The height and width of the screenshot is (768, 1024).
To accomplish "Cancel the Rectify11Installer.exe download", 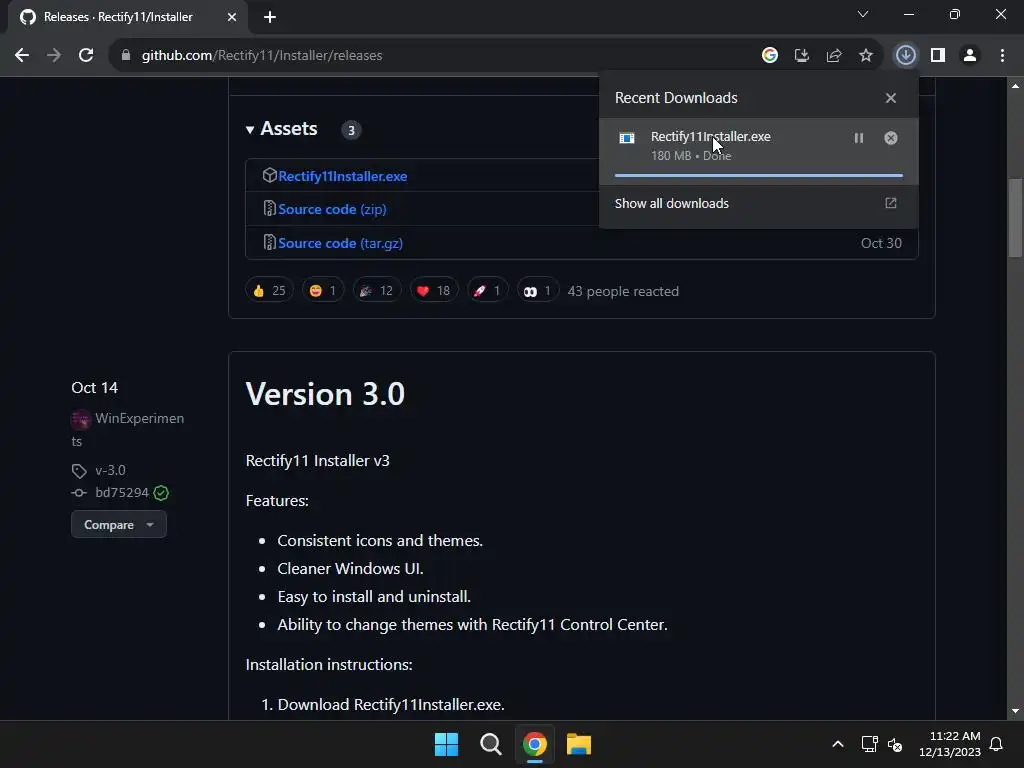I will pos(891,138).
